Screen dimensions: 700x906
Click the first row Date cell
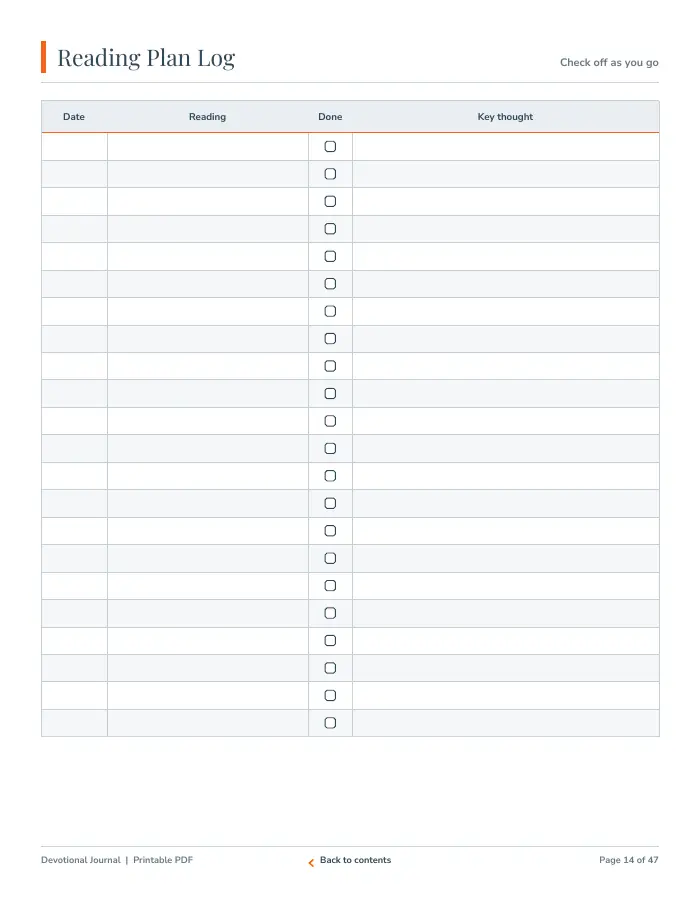(75, 147)
